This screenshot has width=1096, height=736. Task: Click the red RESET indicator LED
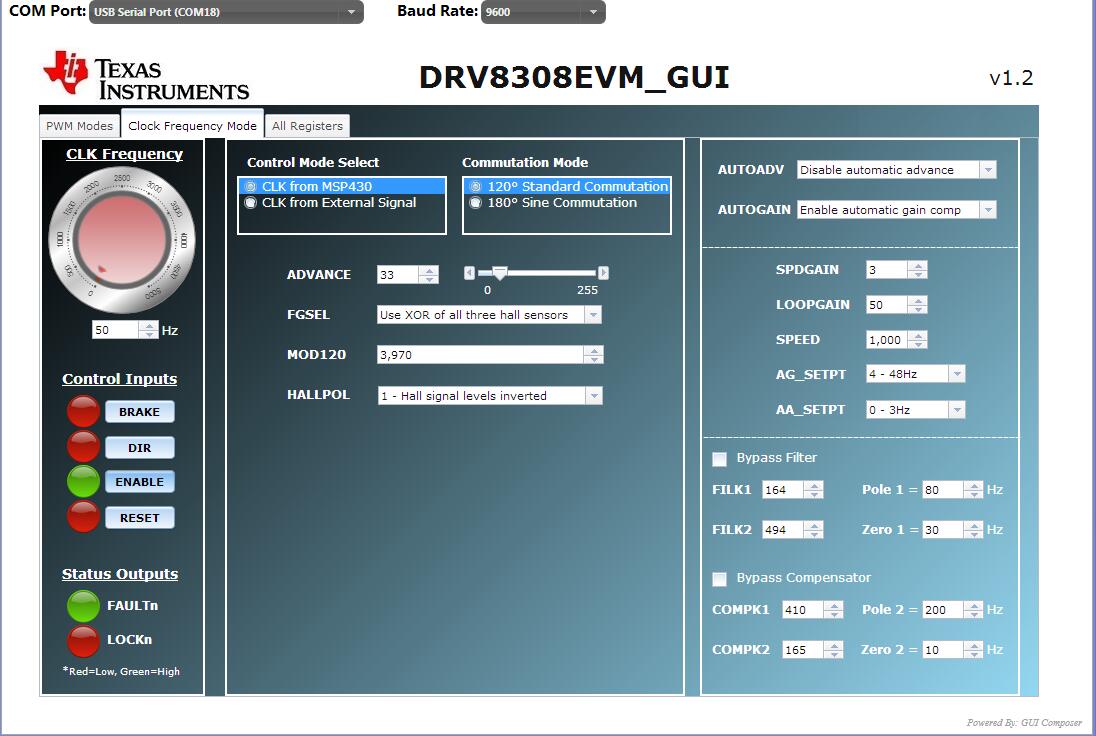pos(83,517)
